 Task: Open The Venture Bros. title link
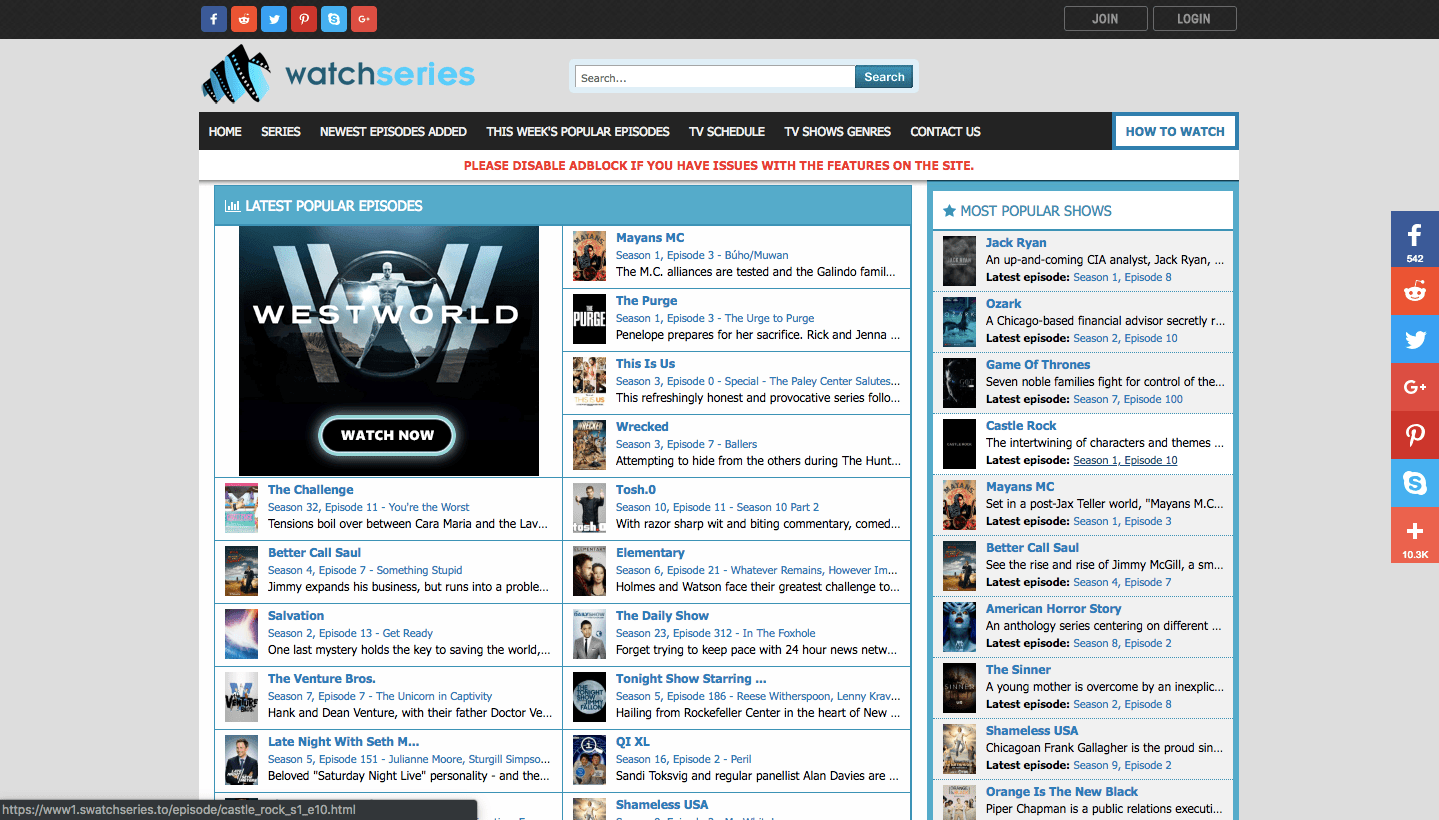click(x=321, y=679)
